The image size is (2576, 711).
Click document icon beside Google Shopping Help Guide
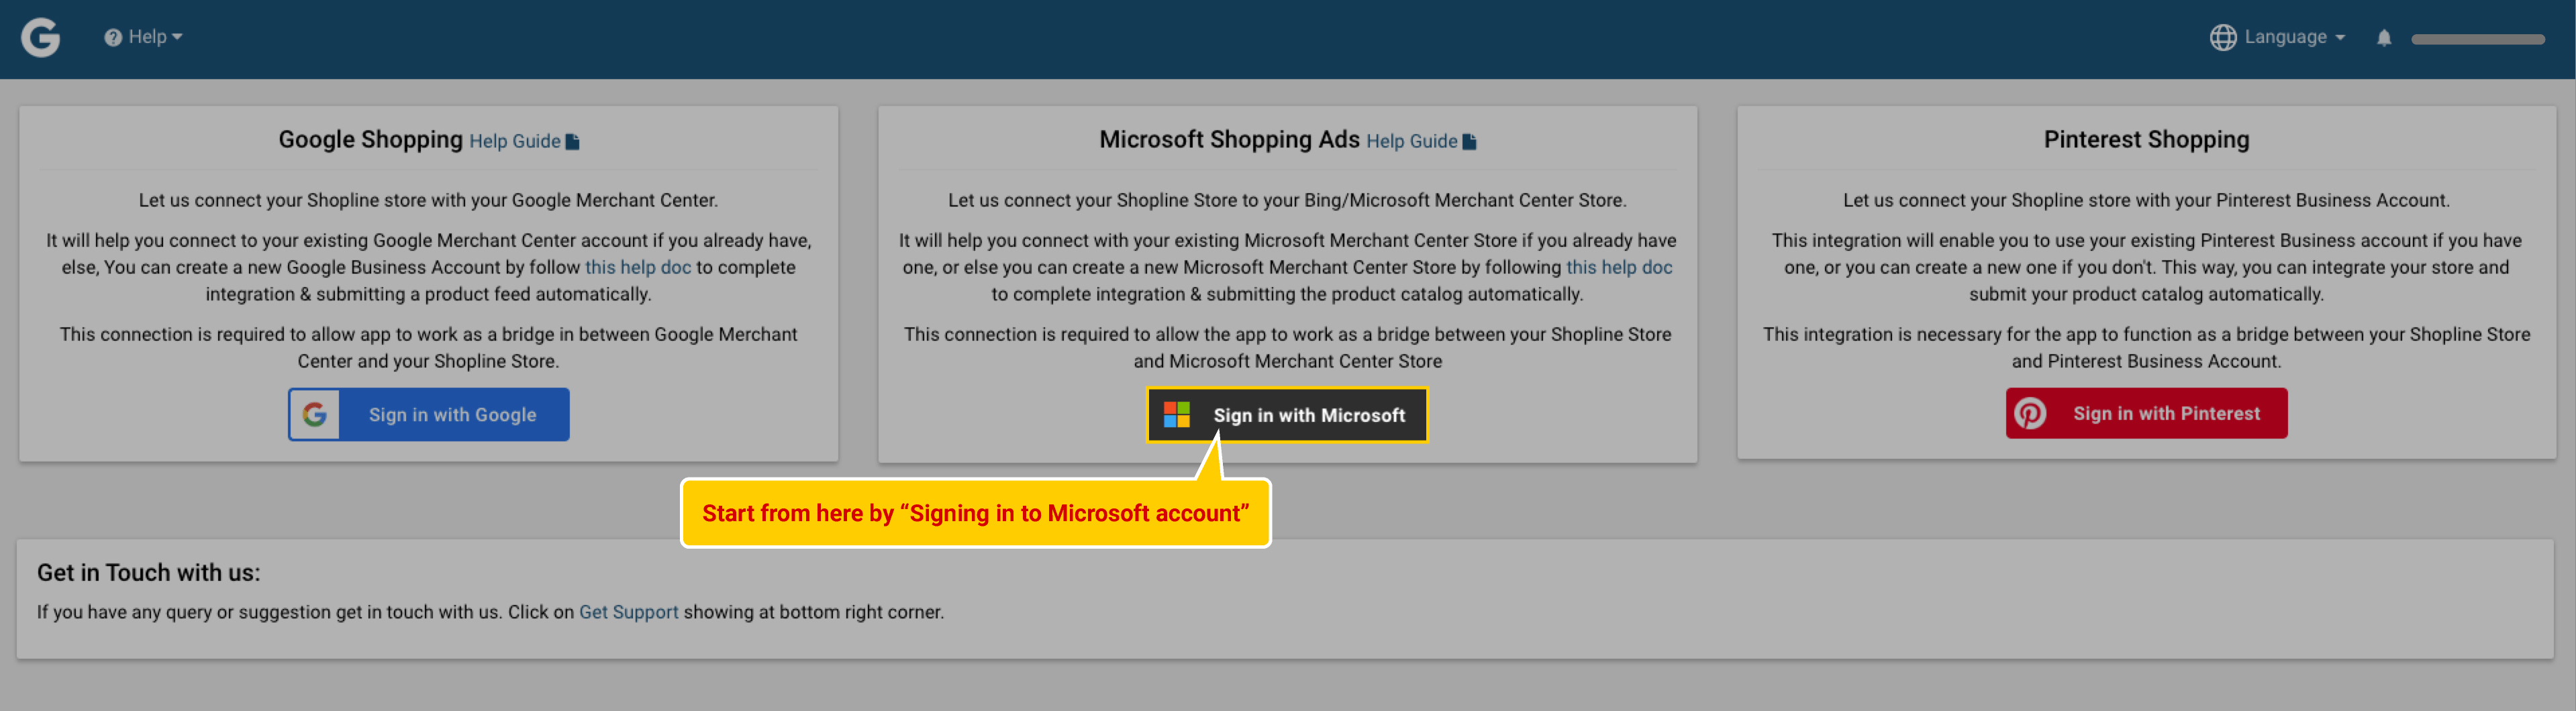[x=573, y=141]
